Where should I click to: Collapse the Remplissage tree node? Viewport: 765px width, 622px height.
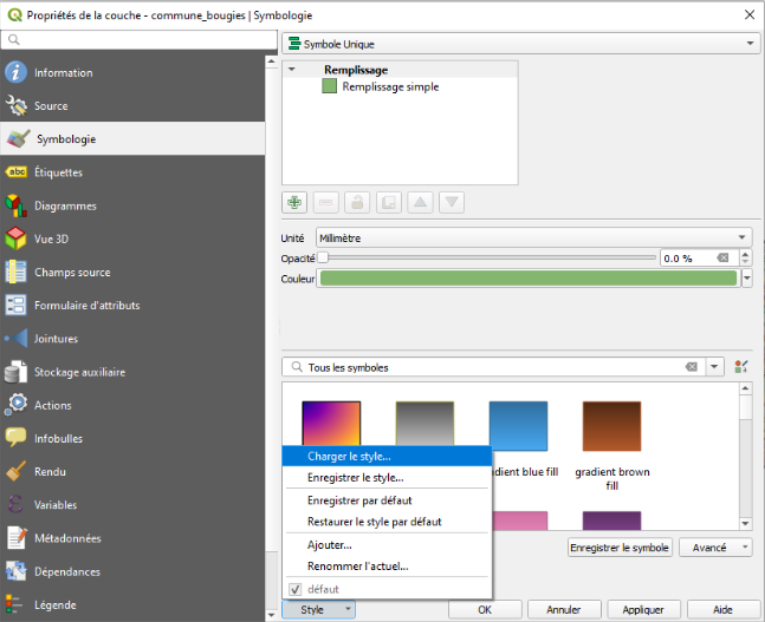(x=292, y=70)
